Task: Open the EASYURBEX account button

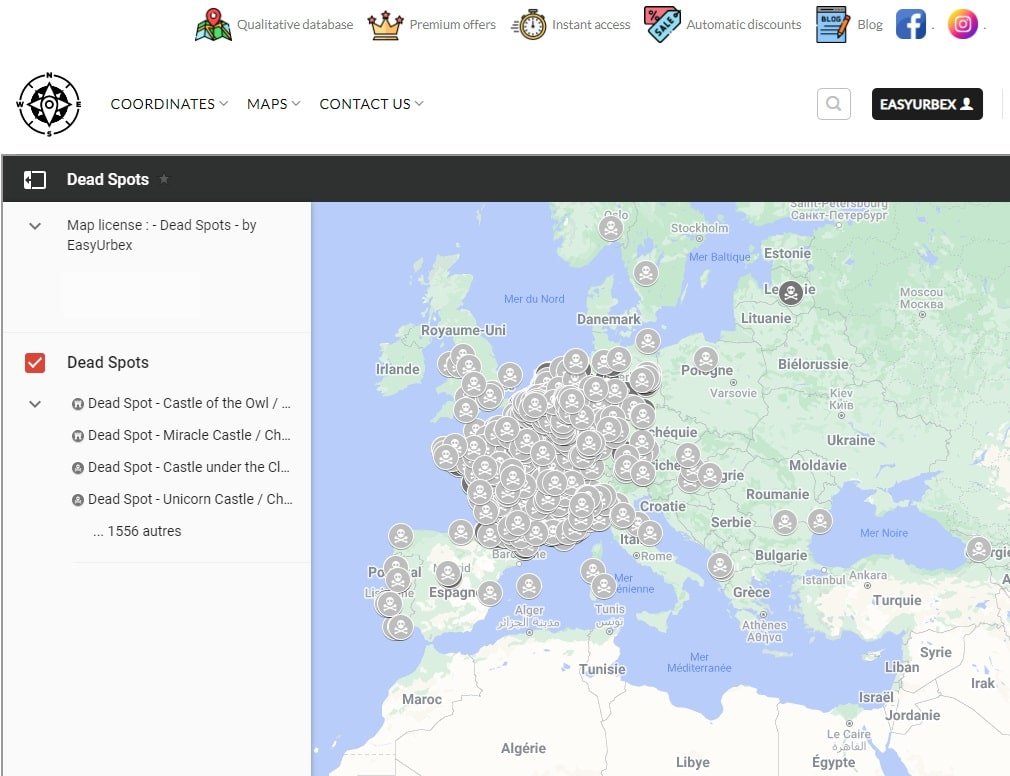Action: 927,104
